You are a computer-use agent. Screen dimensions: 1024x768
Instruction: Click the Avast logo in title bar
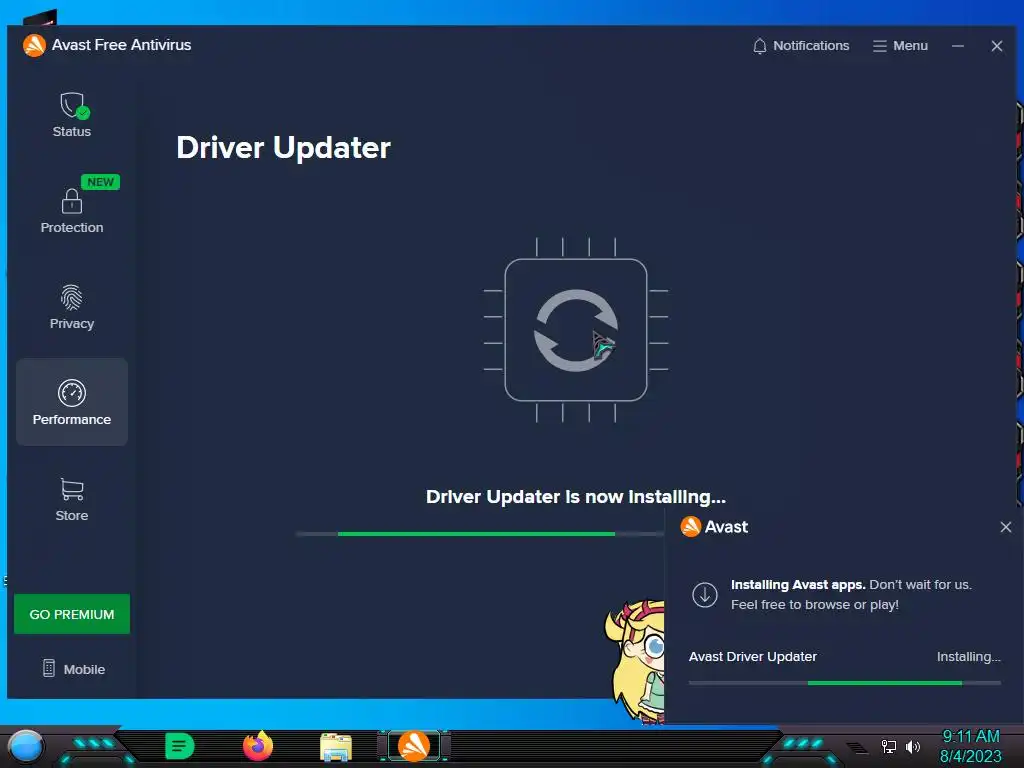point(34,45)
